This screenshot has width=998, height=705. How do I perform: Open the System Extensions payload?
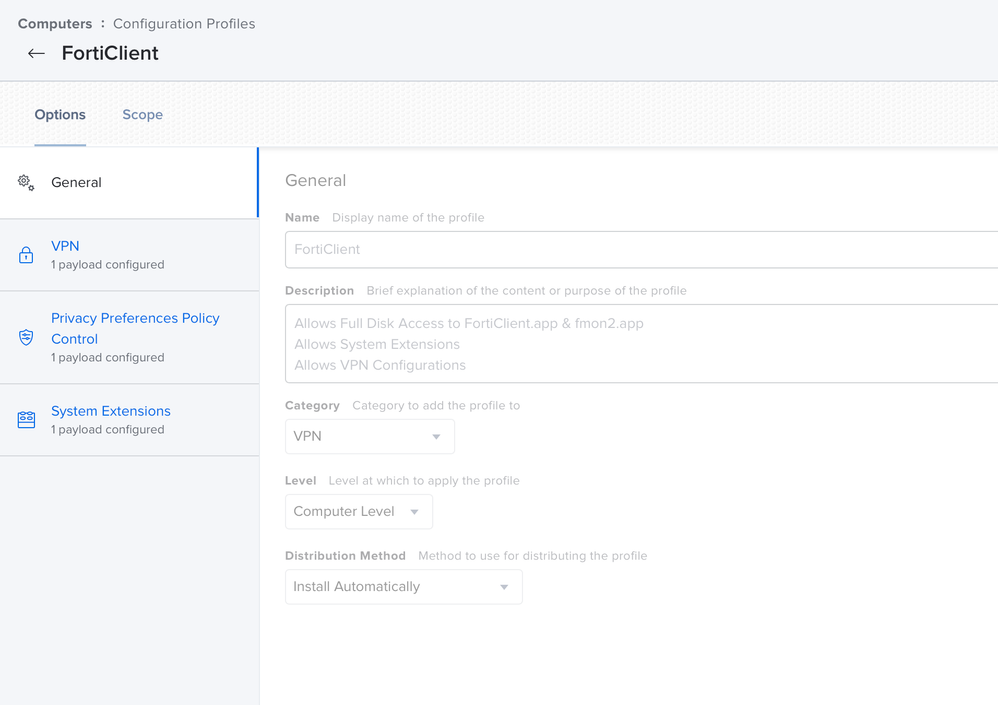(x=129, y=420)
